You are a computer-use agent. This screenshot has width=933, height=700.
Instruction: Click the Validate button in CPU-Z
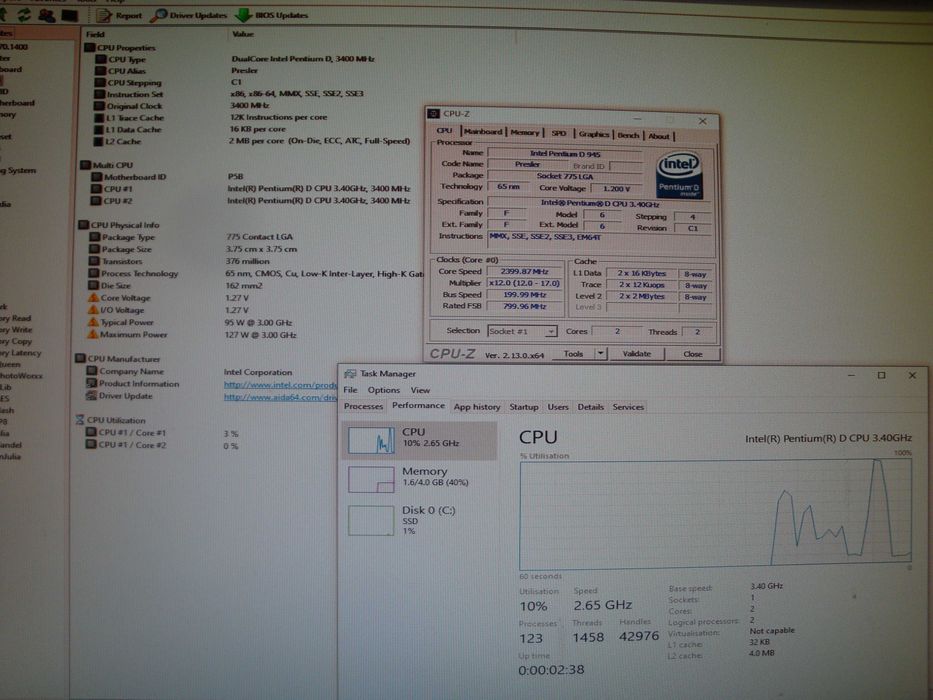(x=637, y=354)
